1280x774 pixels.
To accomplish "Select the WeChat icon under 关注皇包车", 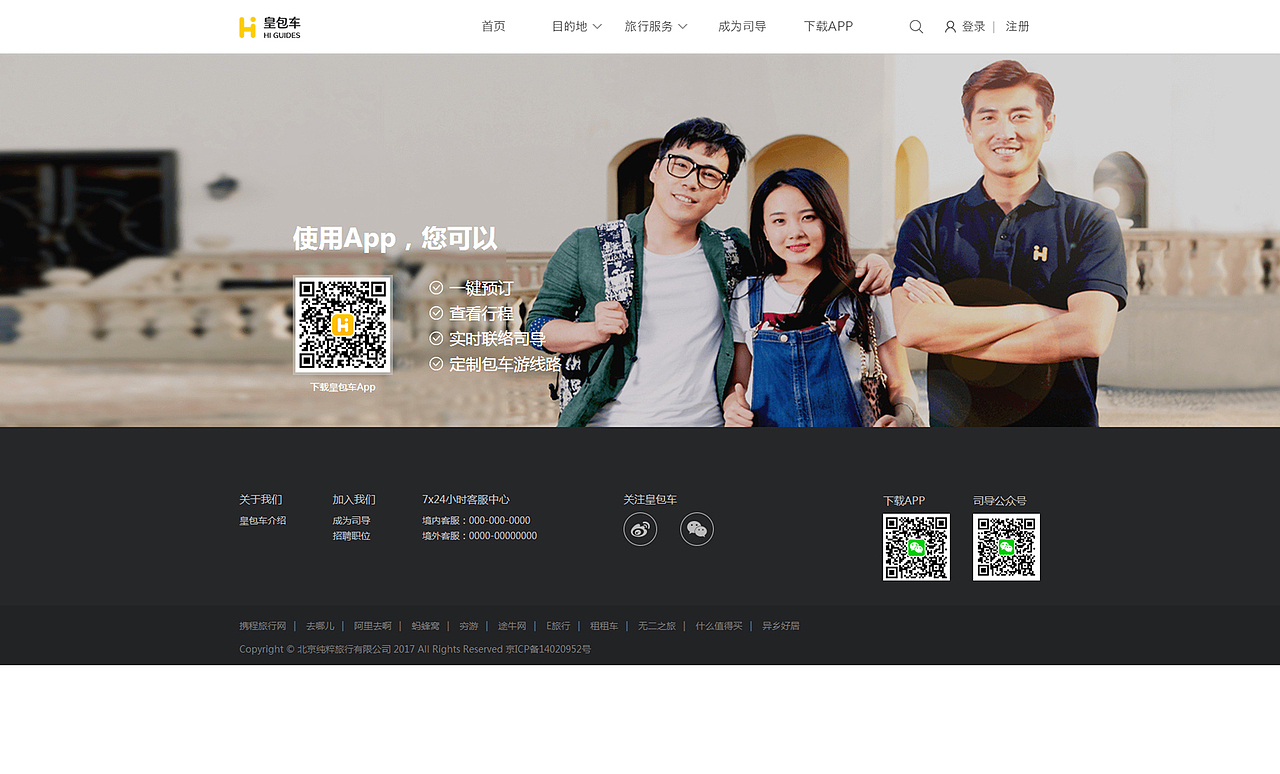I will tap(696, 529).
